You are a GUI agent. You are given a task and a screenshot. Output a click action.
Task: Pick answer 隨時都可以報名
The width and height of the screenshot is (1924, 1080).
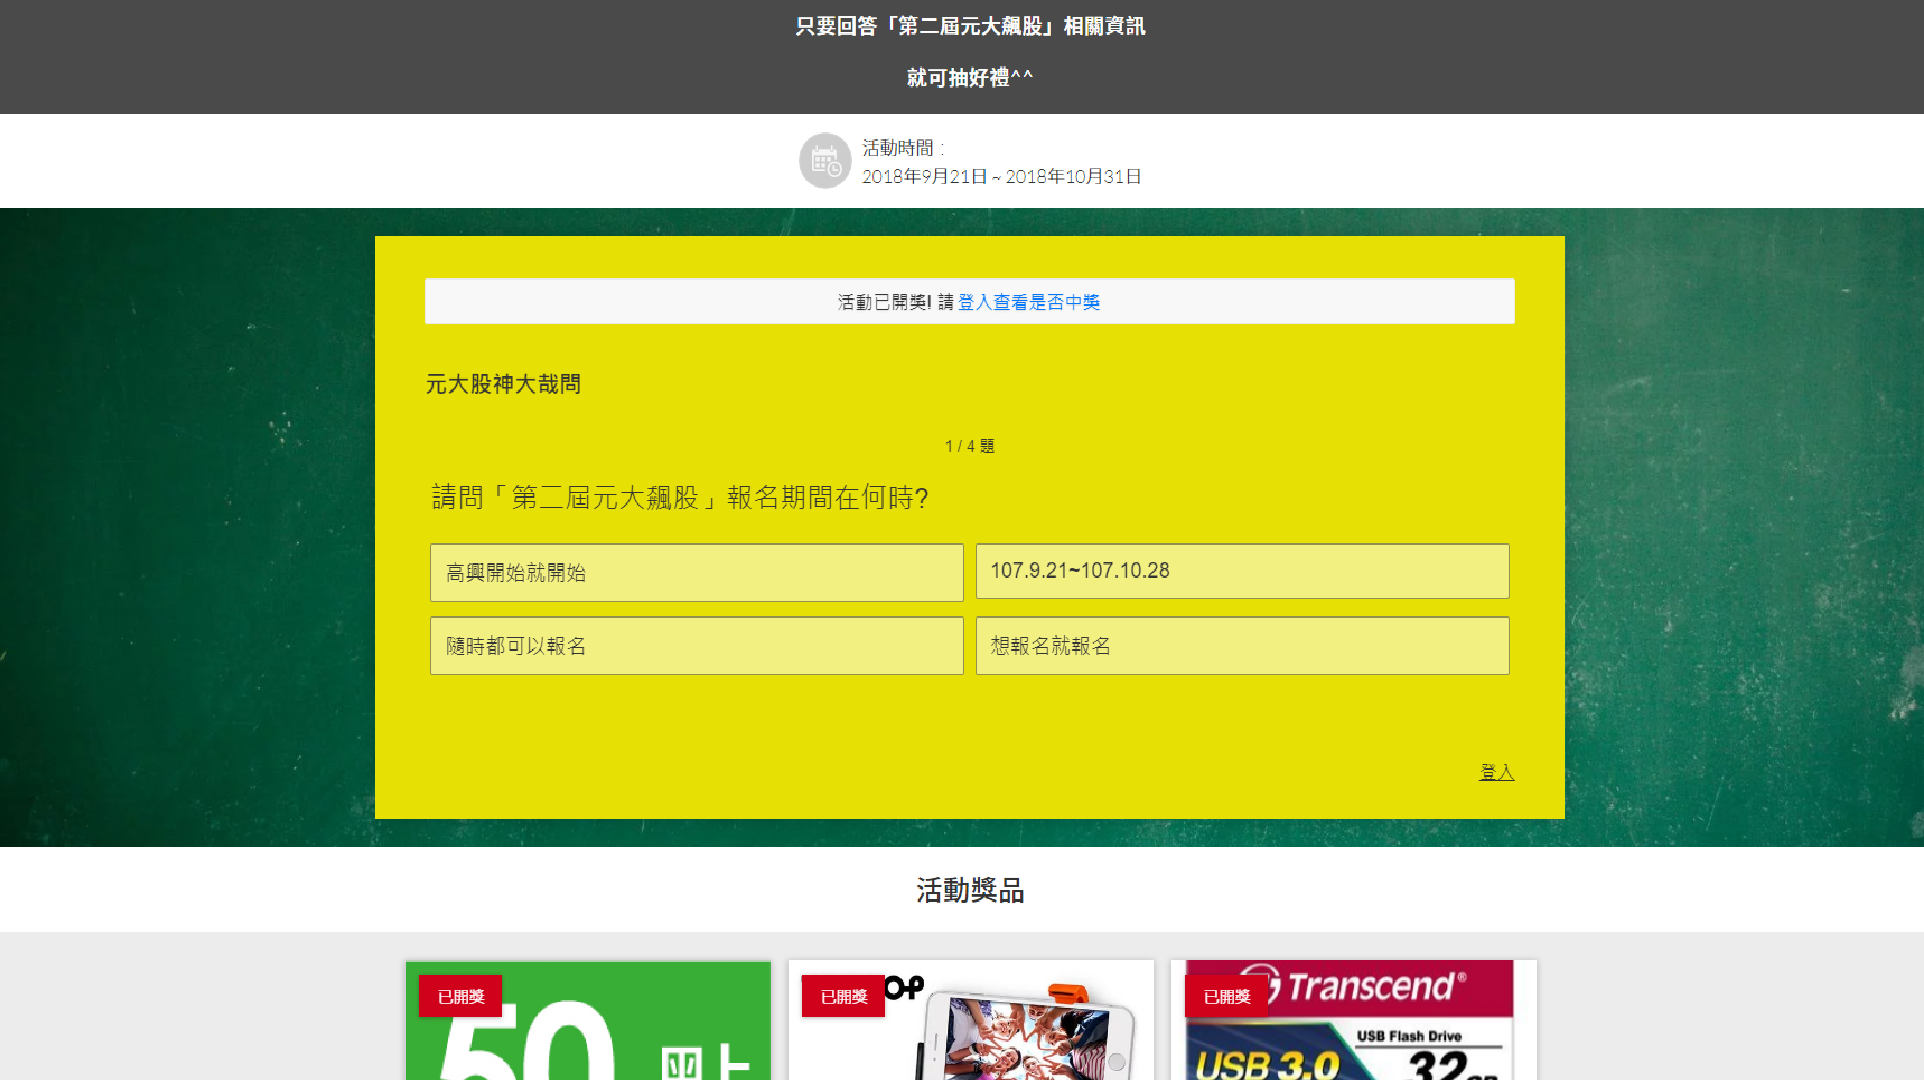click(696, 646)
